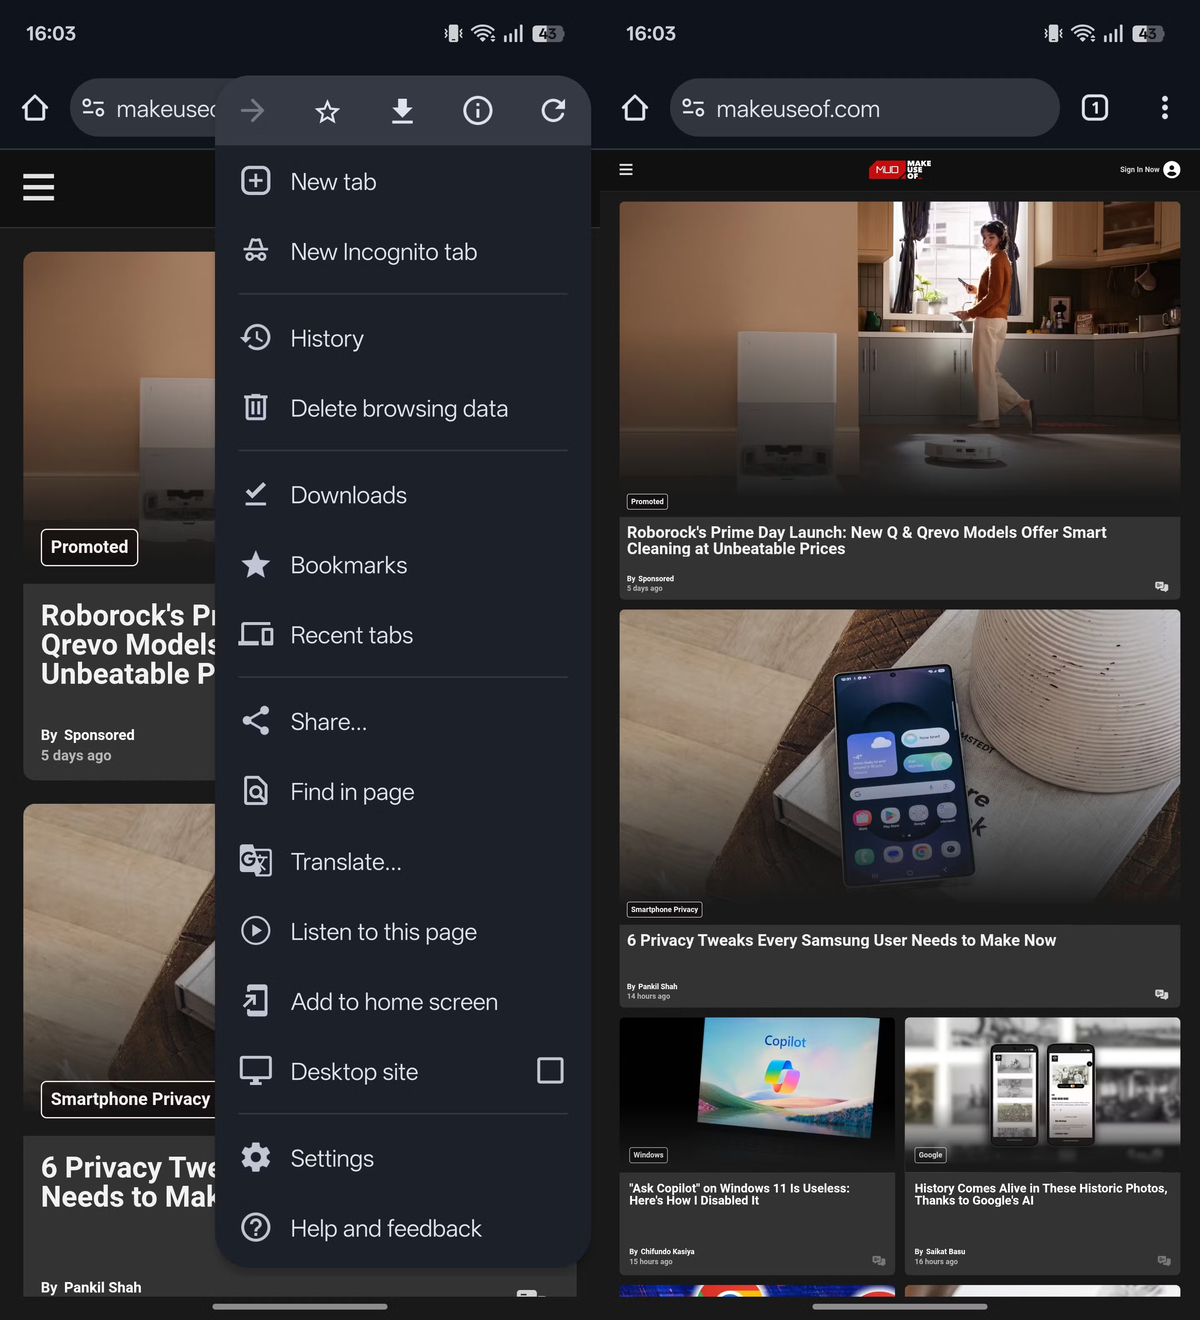Click the Smartphone Privacy tag on right page
1200x1320 pixels.
(665, 910)
